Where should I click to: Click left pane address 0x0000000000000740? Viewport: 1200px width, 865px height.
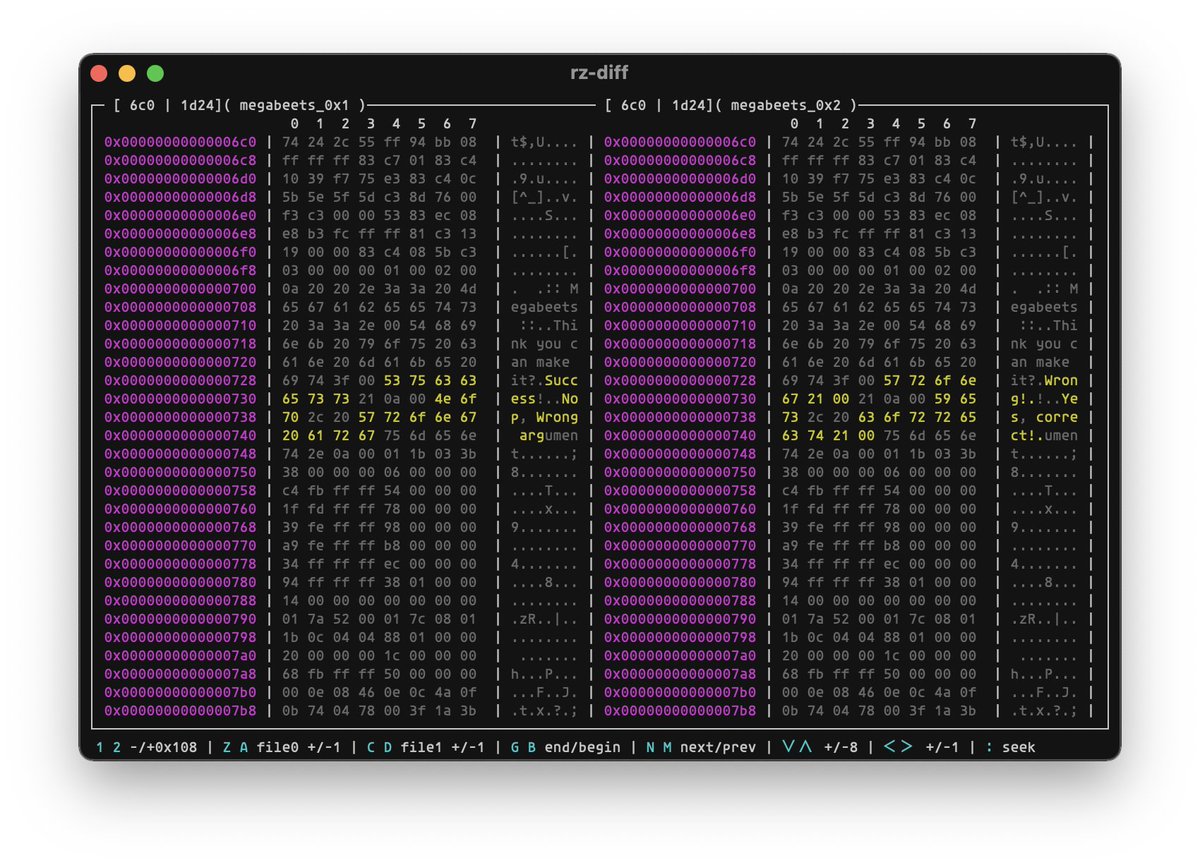180,436
